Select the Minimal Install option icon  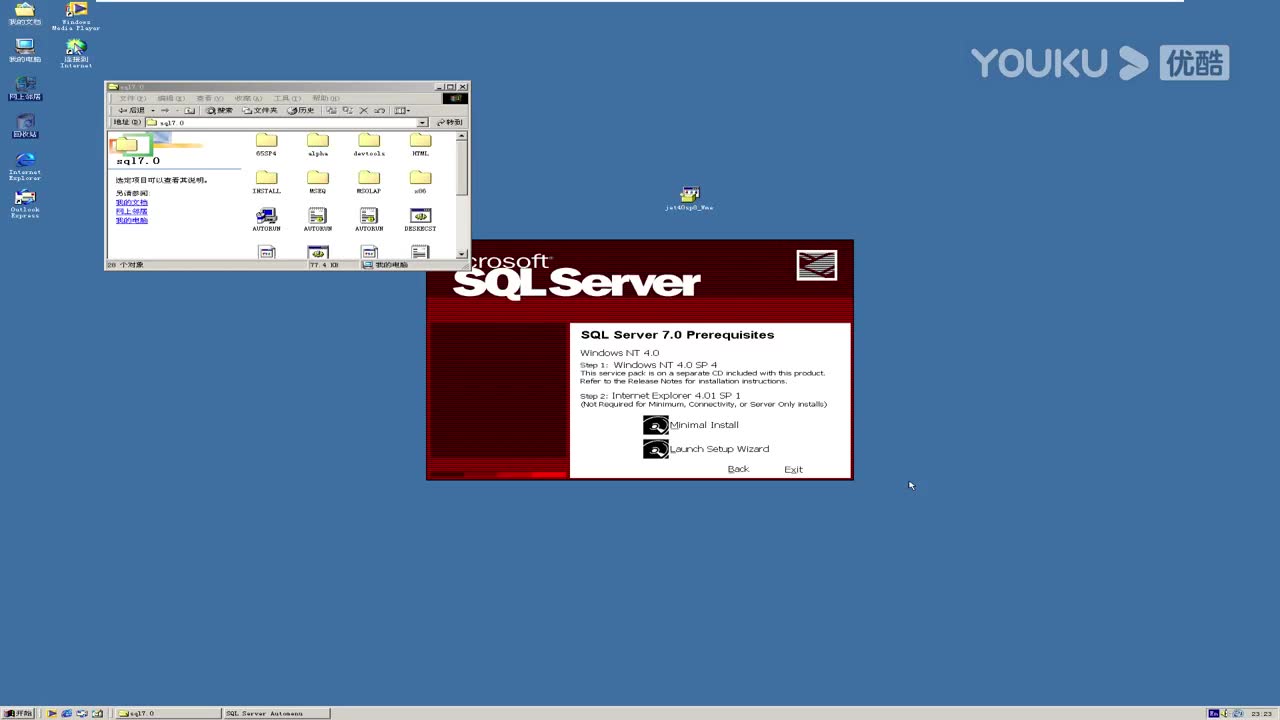pyautogui.click(x=655, y=425)
